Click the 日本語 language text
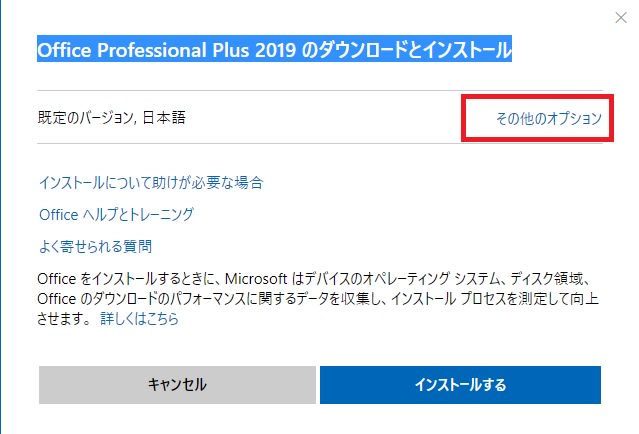The image size is (639, 434). point(164,118)
